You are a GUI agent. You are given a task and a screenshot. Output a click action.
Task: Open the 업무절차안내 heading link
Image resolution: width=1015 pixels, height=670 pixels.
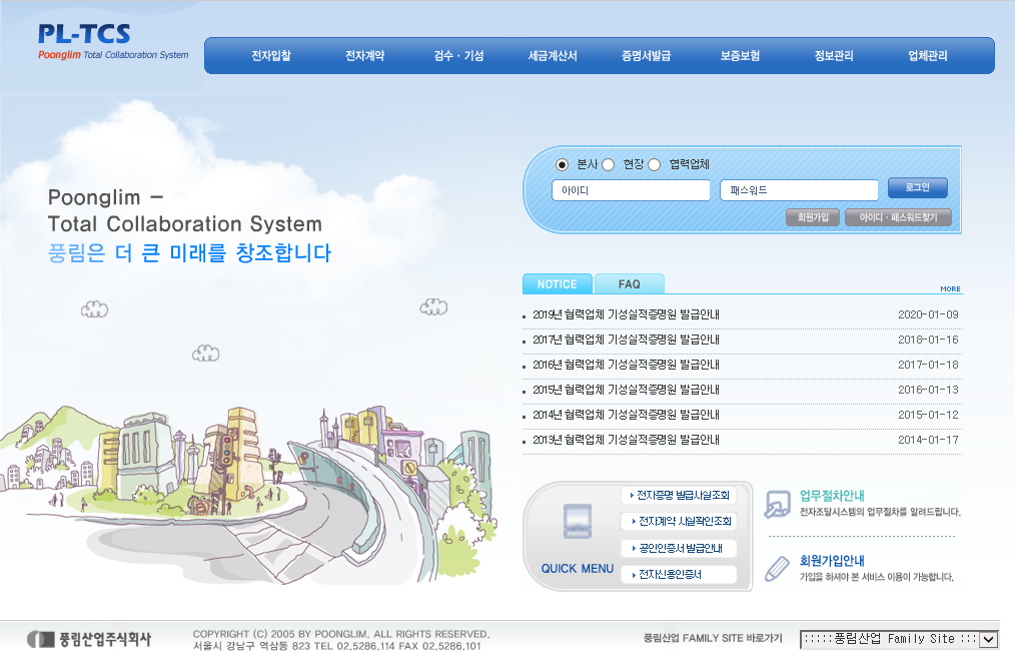(832, 496)
